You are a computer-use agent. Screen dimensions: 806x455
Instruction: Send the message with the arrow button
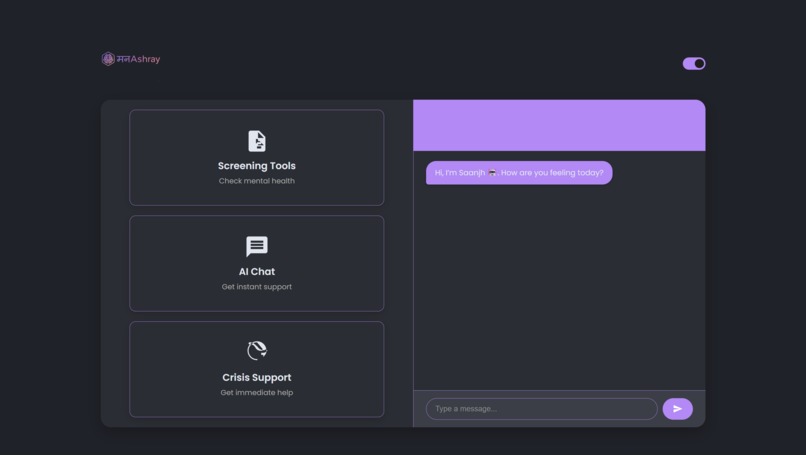pos(677,409)
